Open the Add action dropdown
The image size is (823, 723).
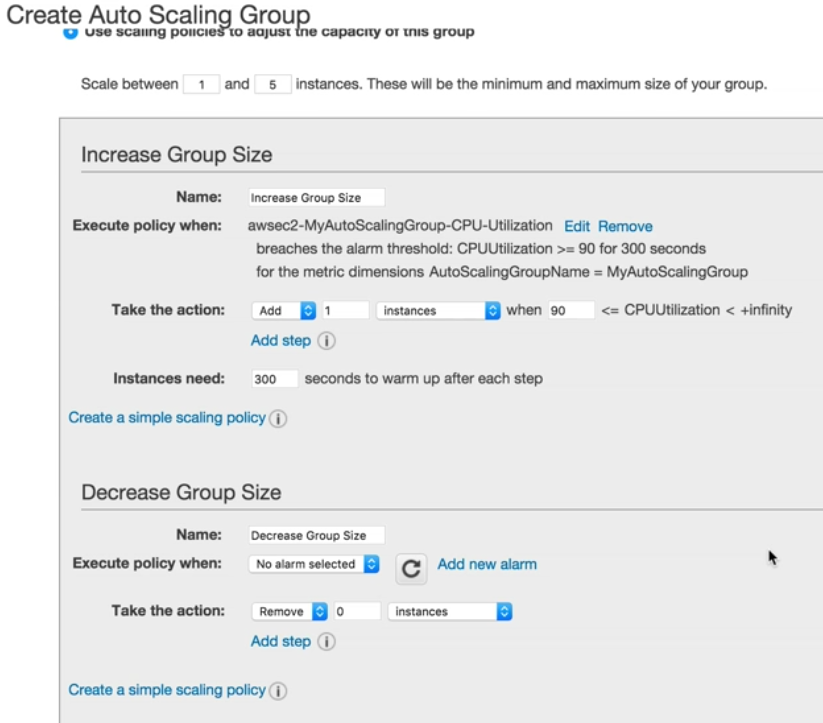click(x=283, y=311)
